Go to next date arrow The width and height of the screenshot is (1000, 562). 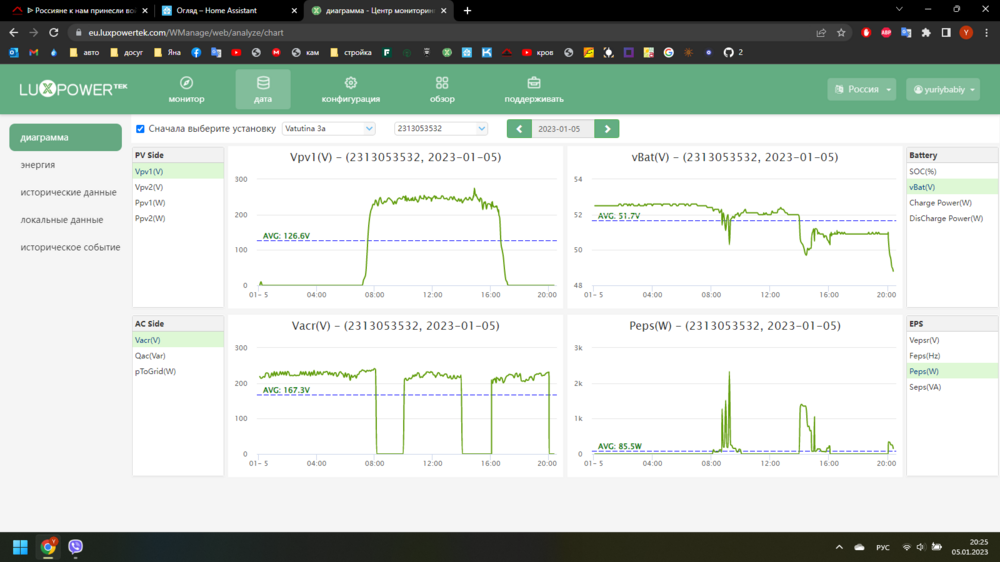point(606,129)
